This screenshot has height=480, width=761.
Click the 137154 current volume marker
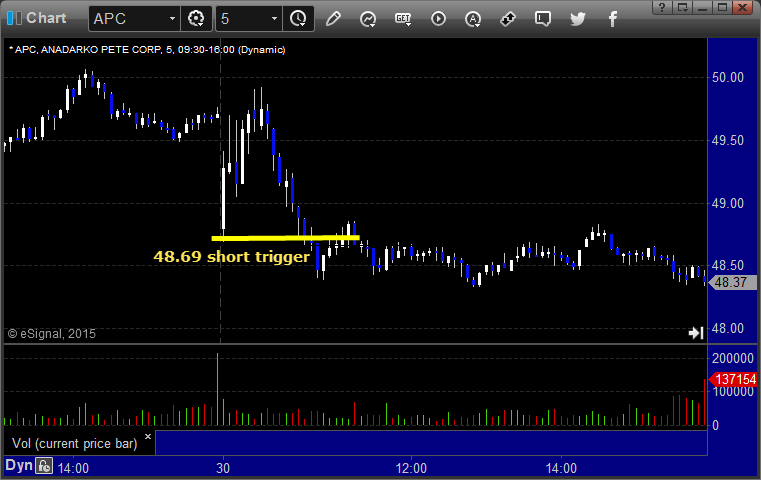point(733,379)
